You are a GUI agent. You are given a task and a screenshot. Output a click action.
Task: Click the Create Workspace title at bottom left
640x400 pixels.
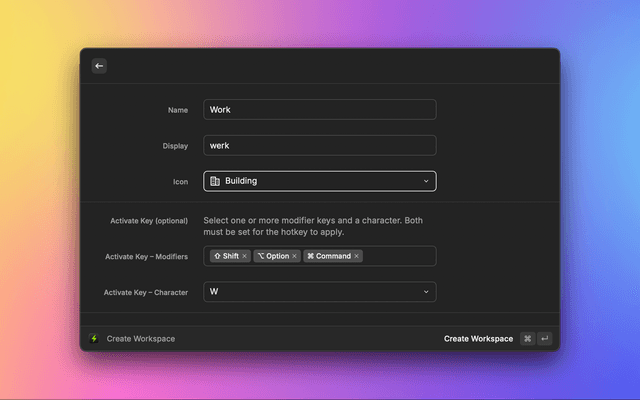point(141,339)
